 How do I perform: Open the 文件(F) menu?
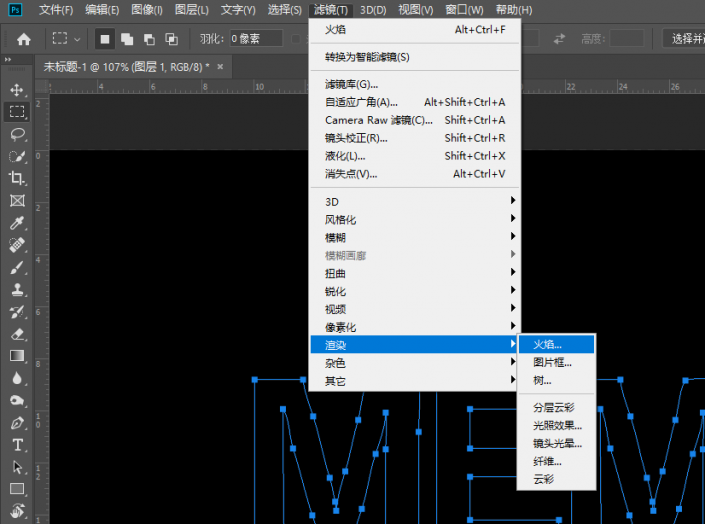56,9
